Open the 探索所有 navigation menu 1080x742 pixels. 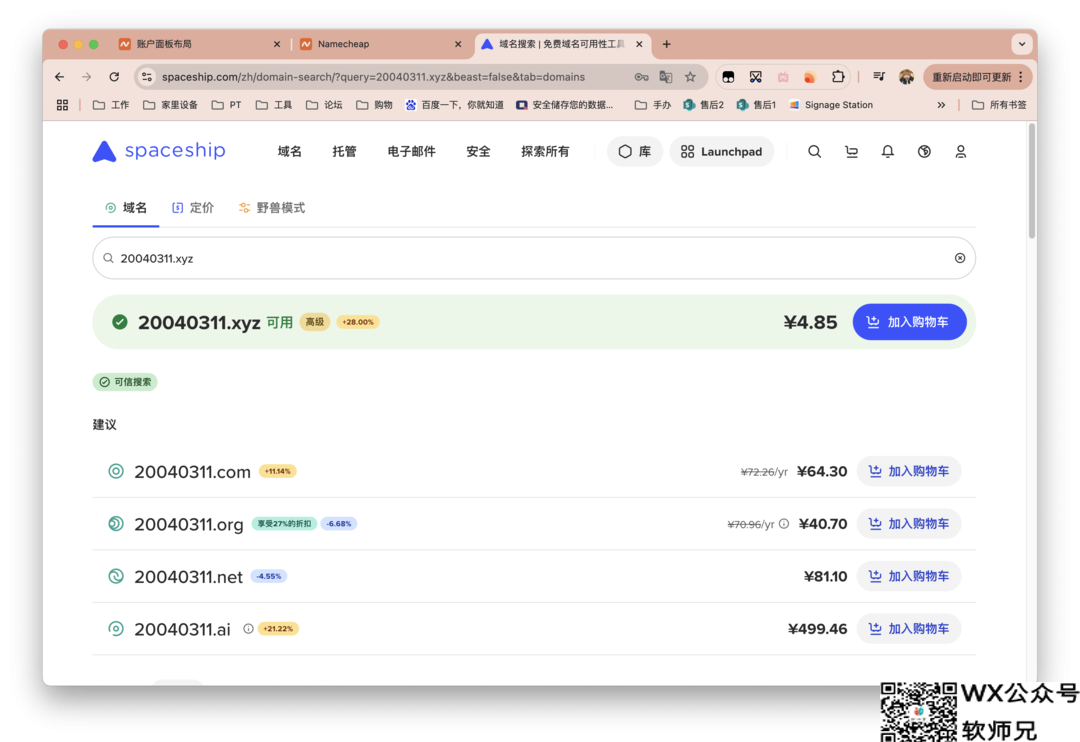pos(545,152)
